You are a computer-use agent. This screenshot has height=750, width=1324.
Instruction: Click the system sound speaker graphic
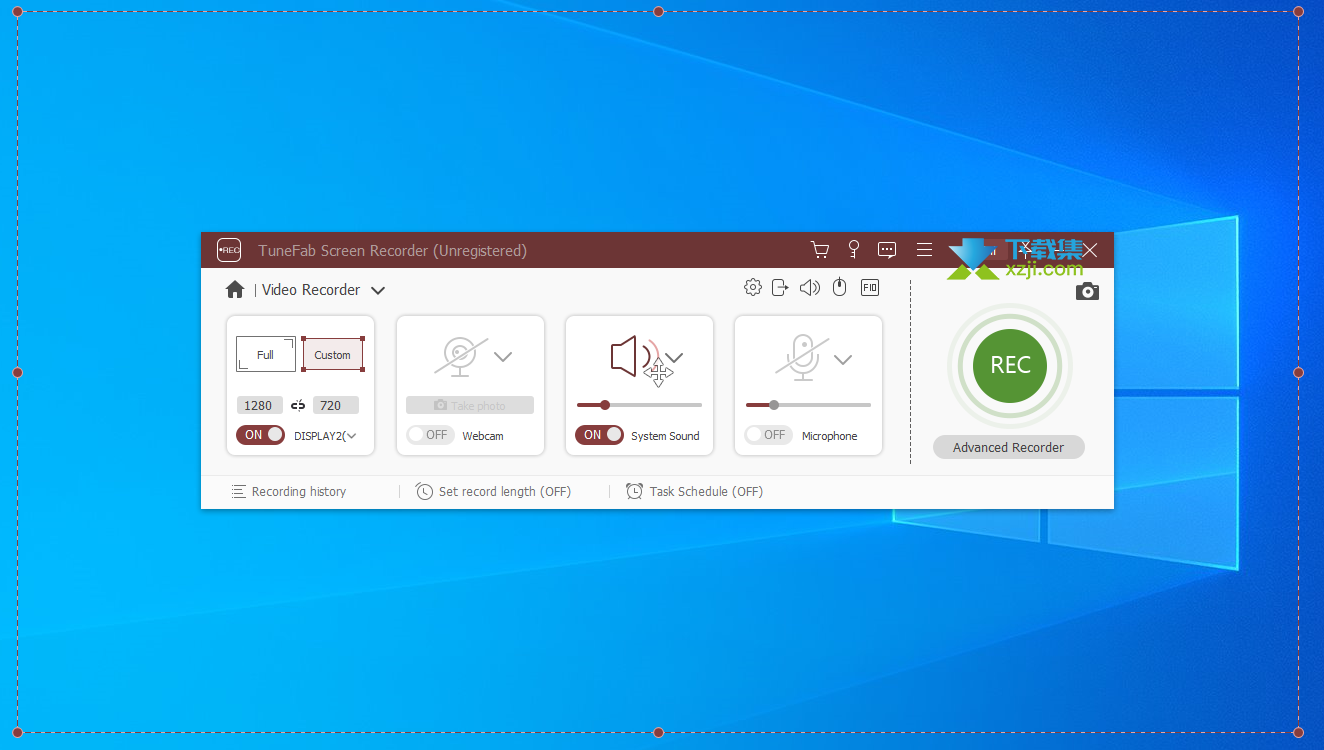click(x=635, y=357)
